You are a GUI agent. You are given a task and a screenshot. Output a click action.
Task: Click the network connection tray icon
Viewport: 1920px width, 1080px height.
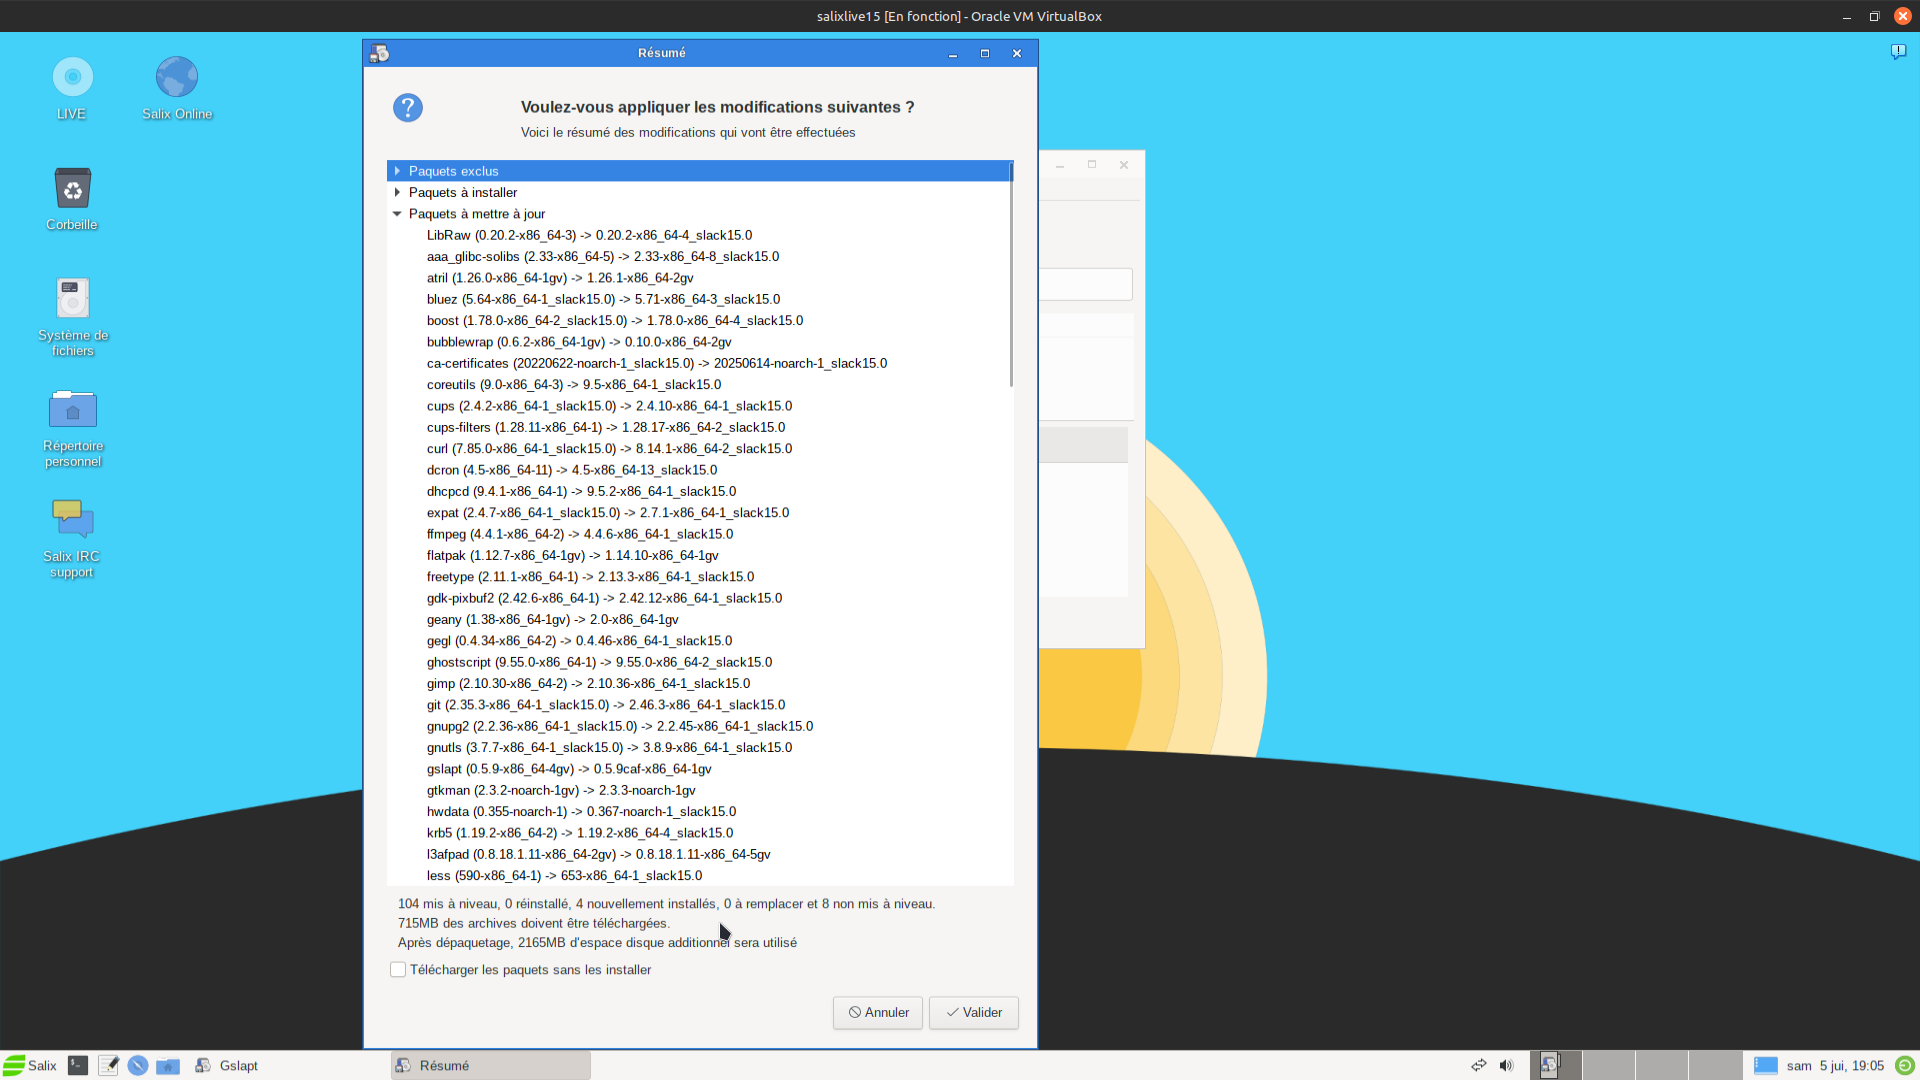click(1478, 1066)
